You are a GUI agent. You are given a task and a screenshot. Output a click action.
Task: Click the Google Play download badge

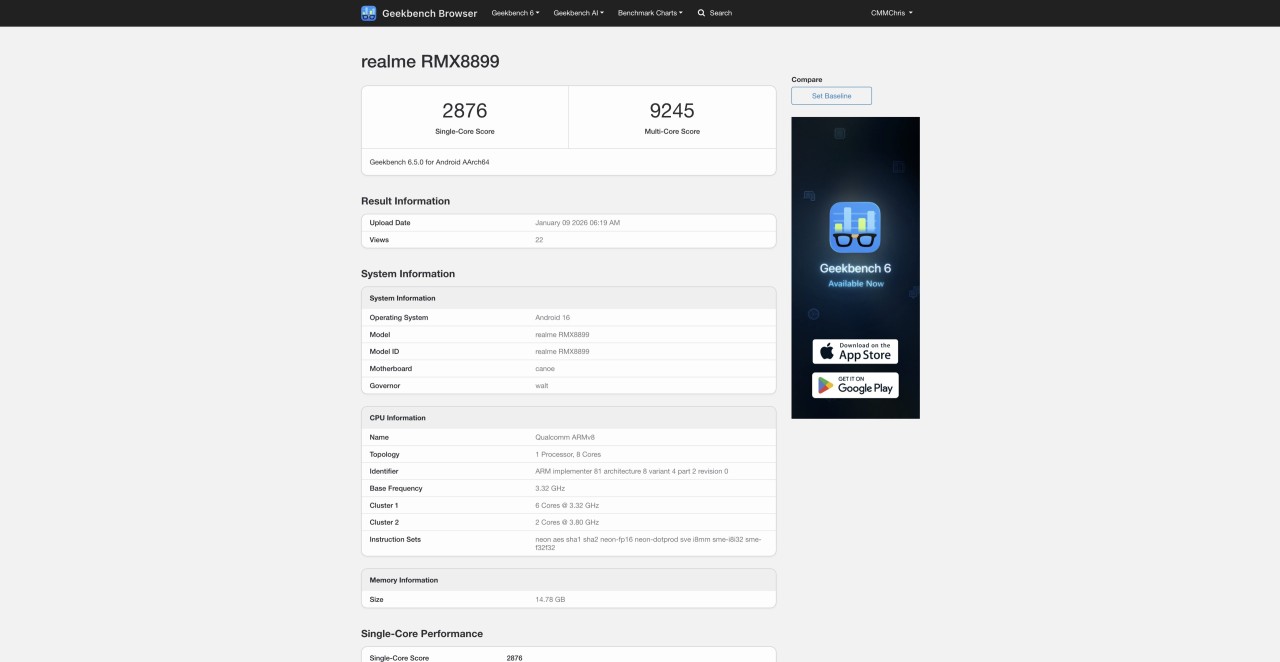coord(855,385)
